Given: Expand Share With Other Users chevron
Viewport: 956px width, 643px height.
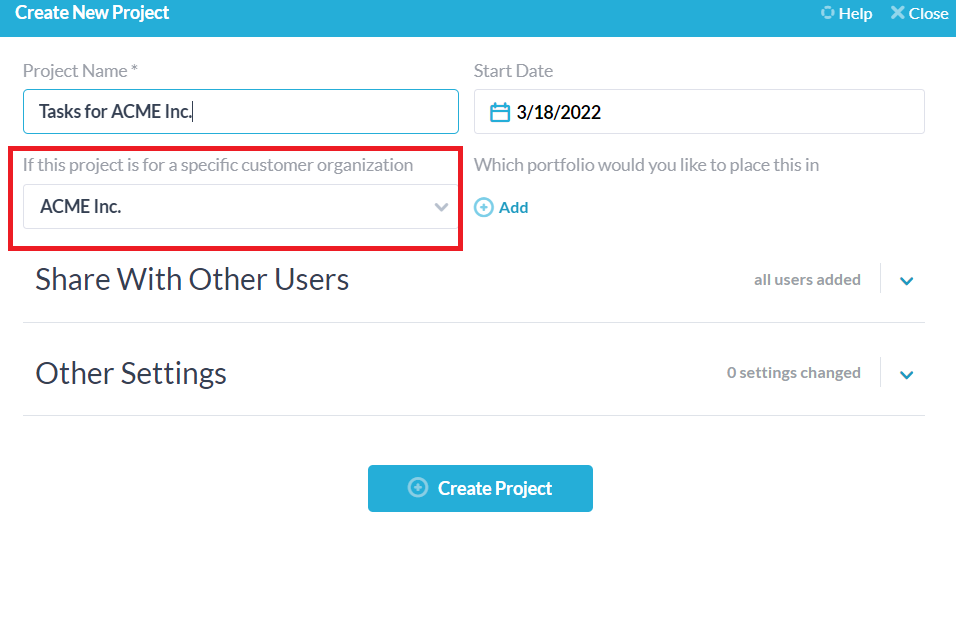Looking at the screenshot, I should pos(906,281).
